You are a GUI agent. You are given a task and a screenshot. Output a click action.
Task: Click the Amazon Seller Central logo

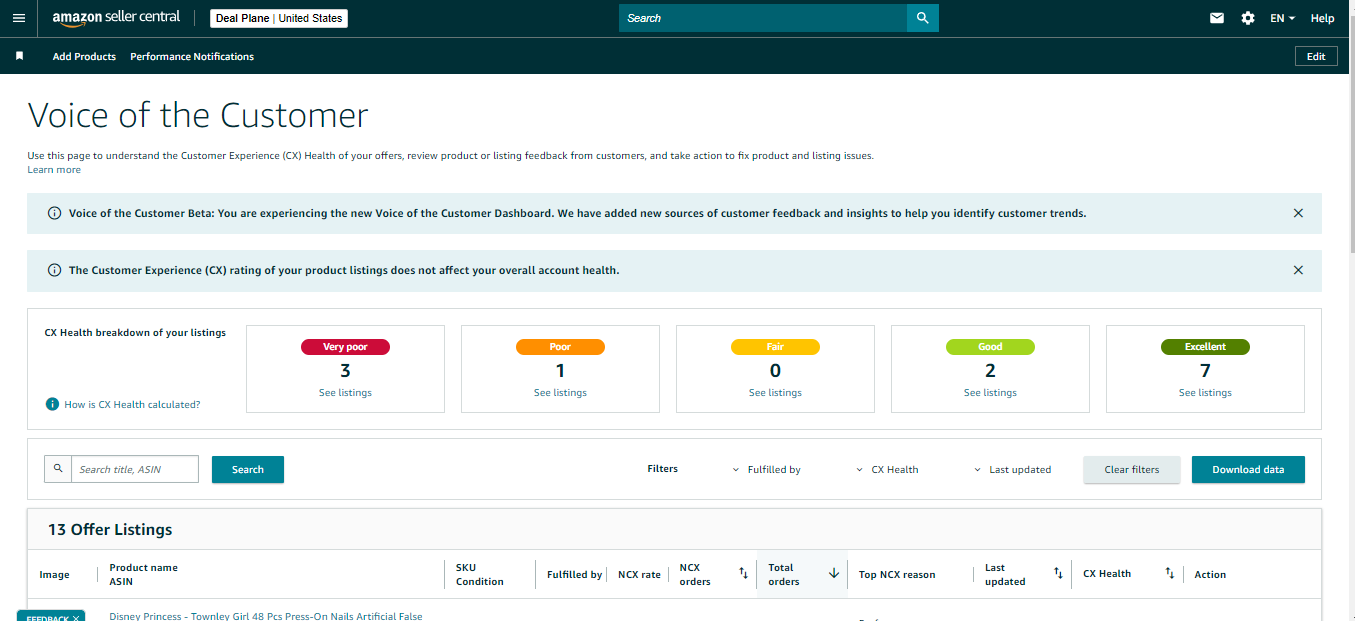116,18
